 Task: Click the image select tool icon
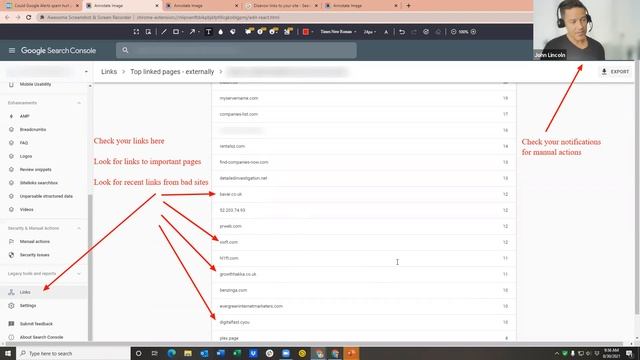(x=148, y=32)
